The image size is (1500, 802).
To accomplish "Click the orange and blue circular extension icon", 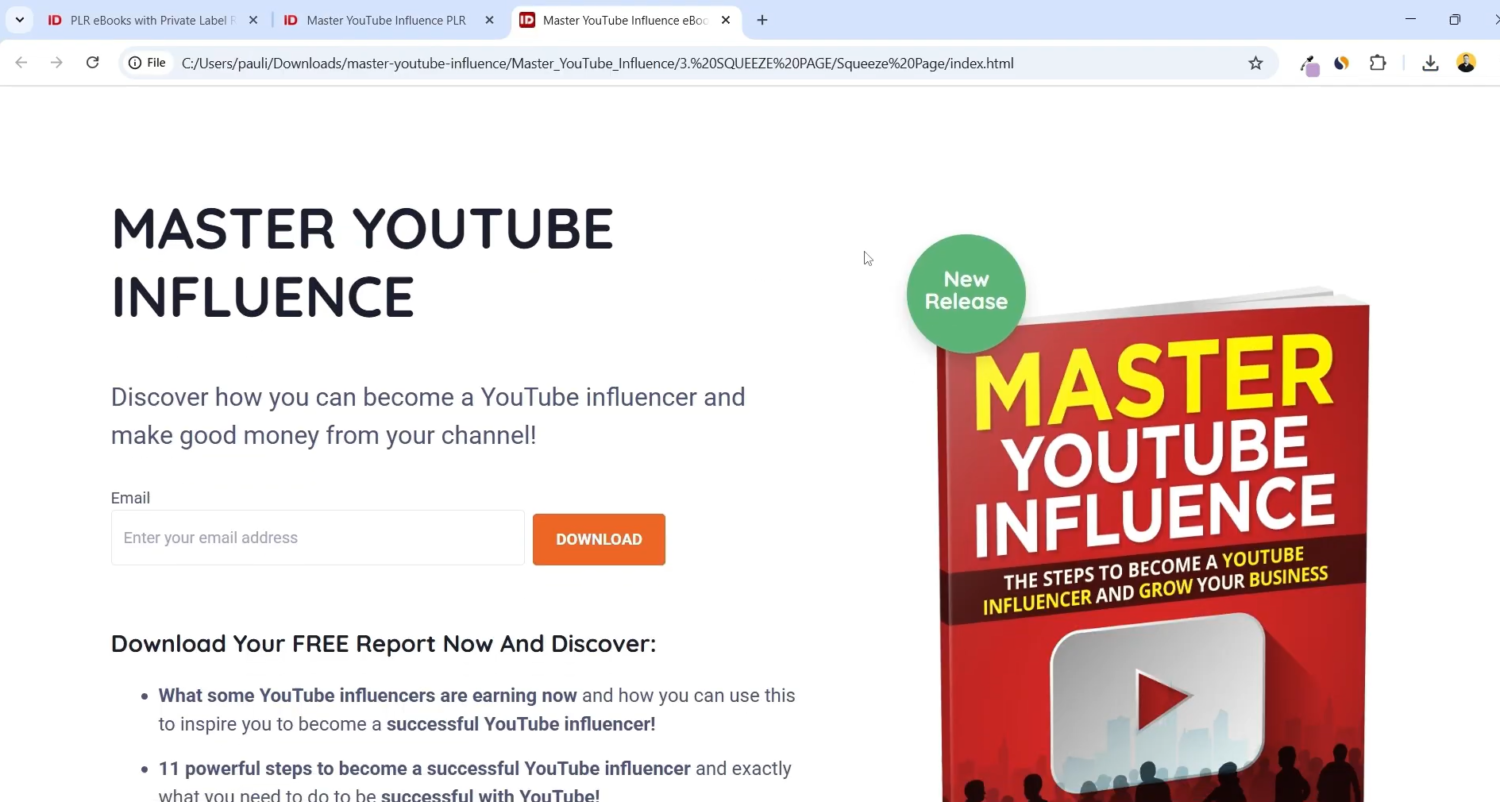I will 1341,63.
